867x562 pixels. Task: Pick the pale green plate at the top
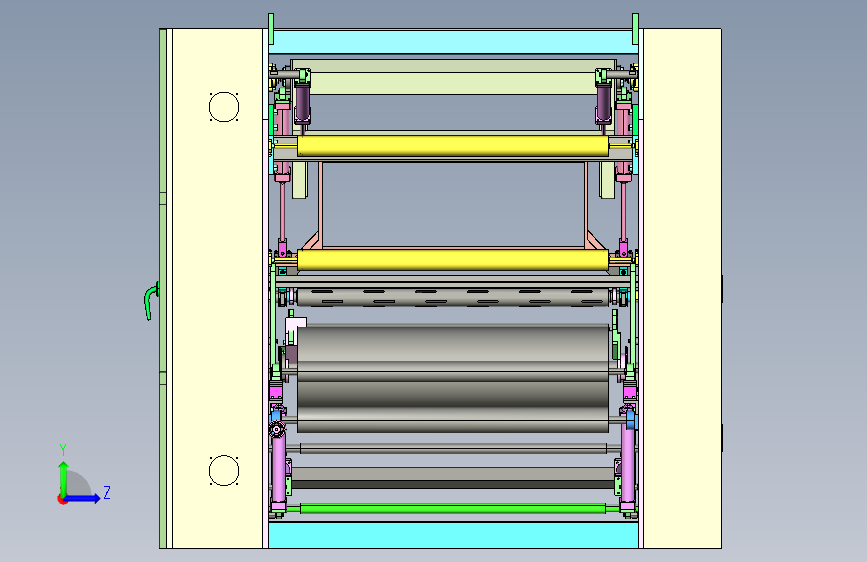coord(453,77)
